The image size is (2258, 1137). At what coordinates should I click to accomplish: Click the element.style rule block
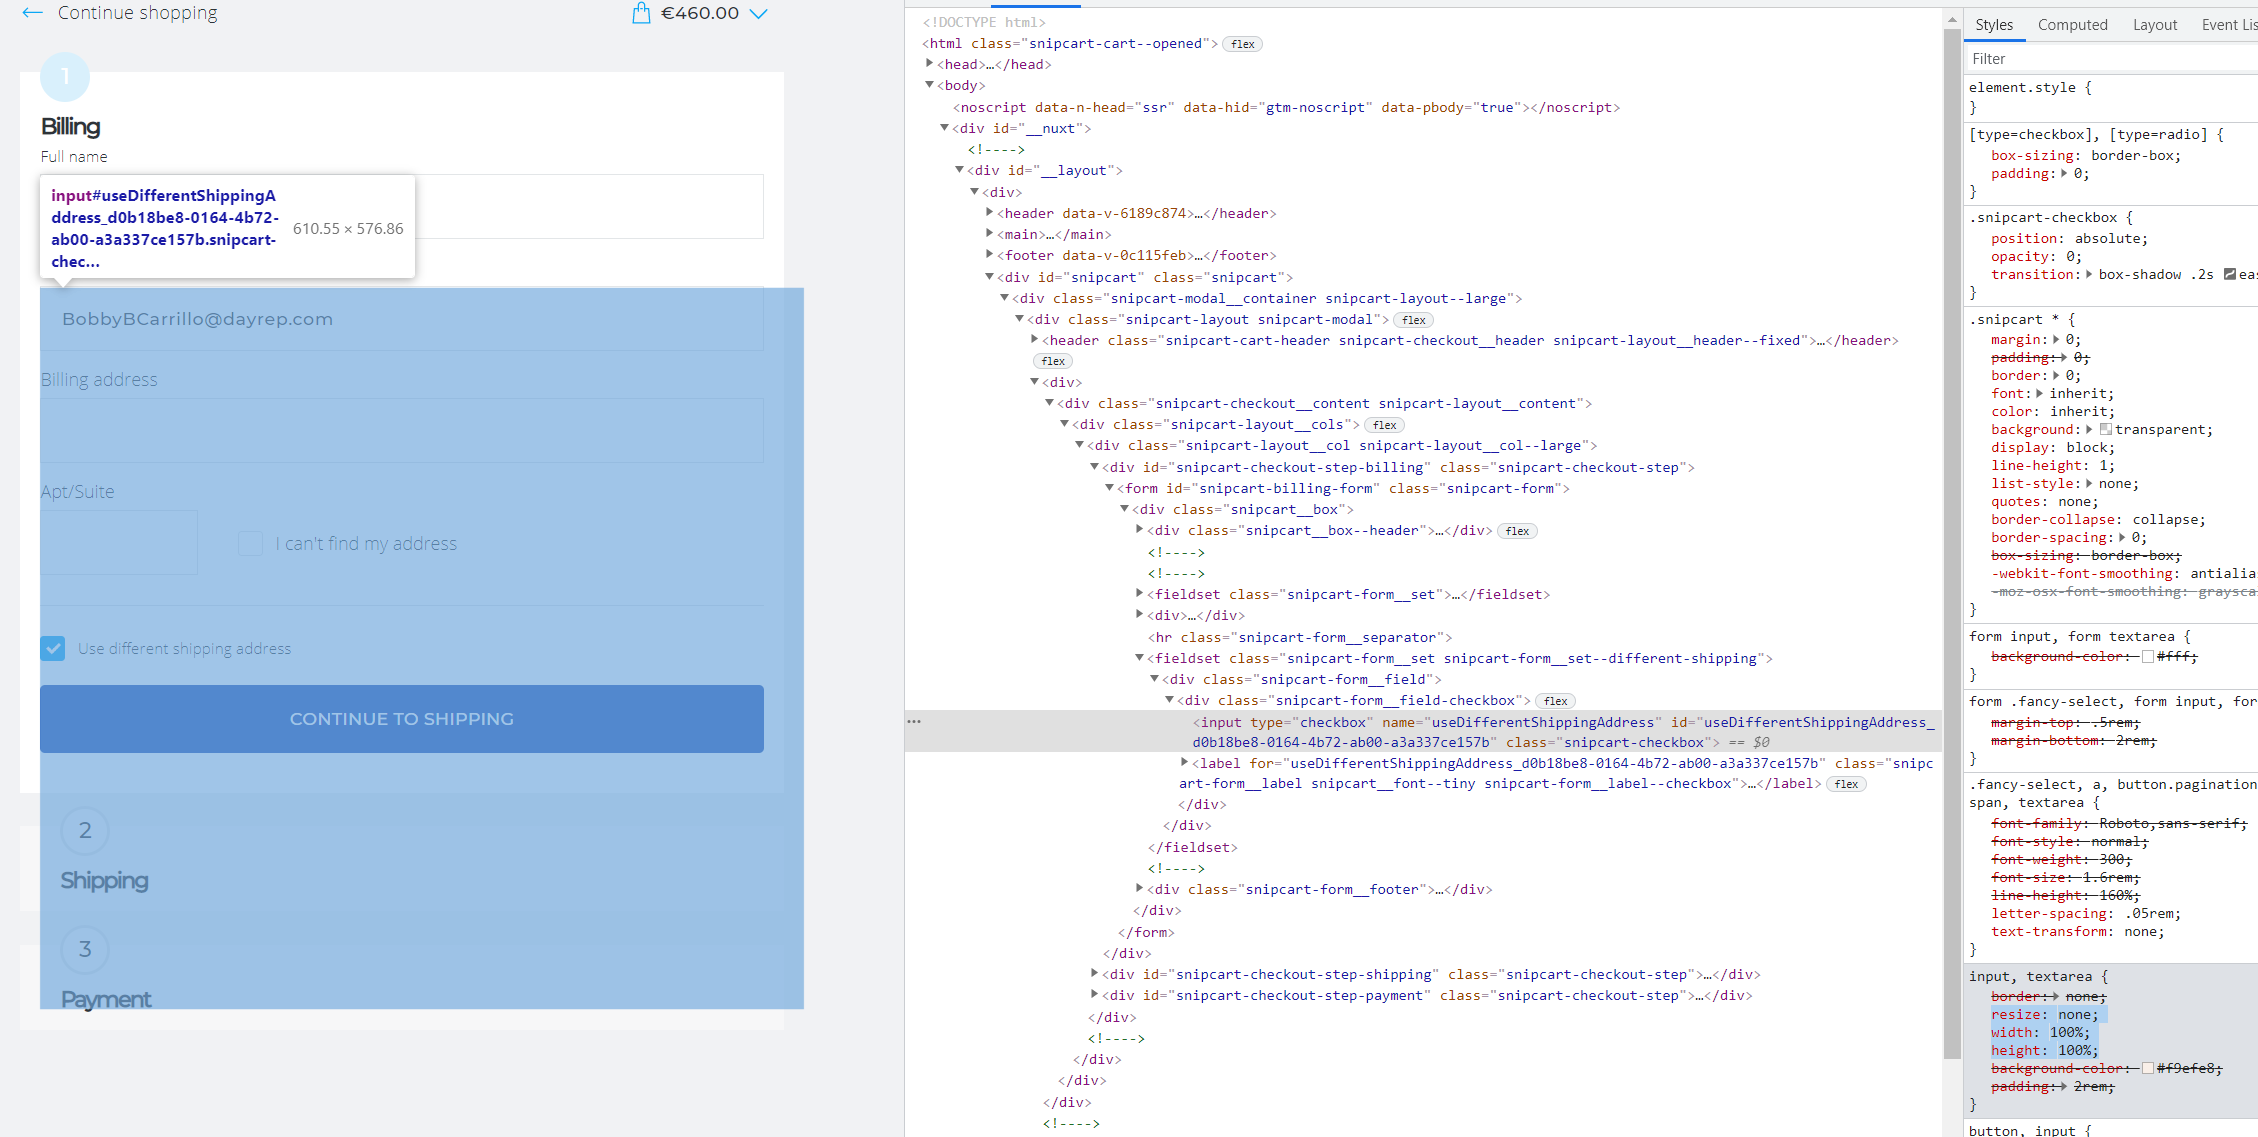pos(2110,97)
